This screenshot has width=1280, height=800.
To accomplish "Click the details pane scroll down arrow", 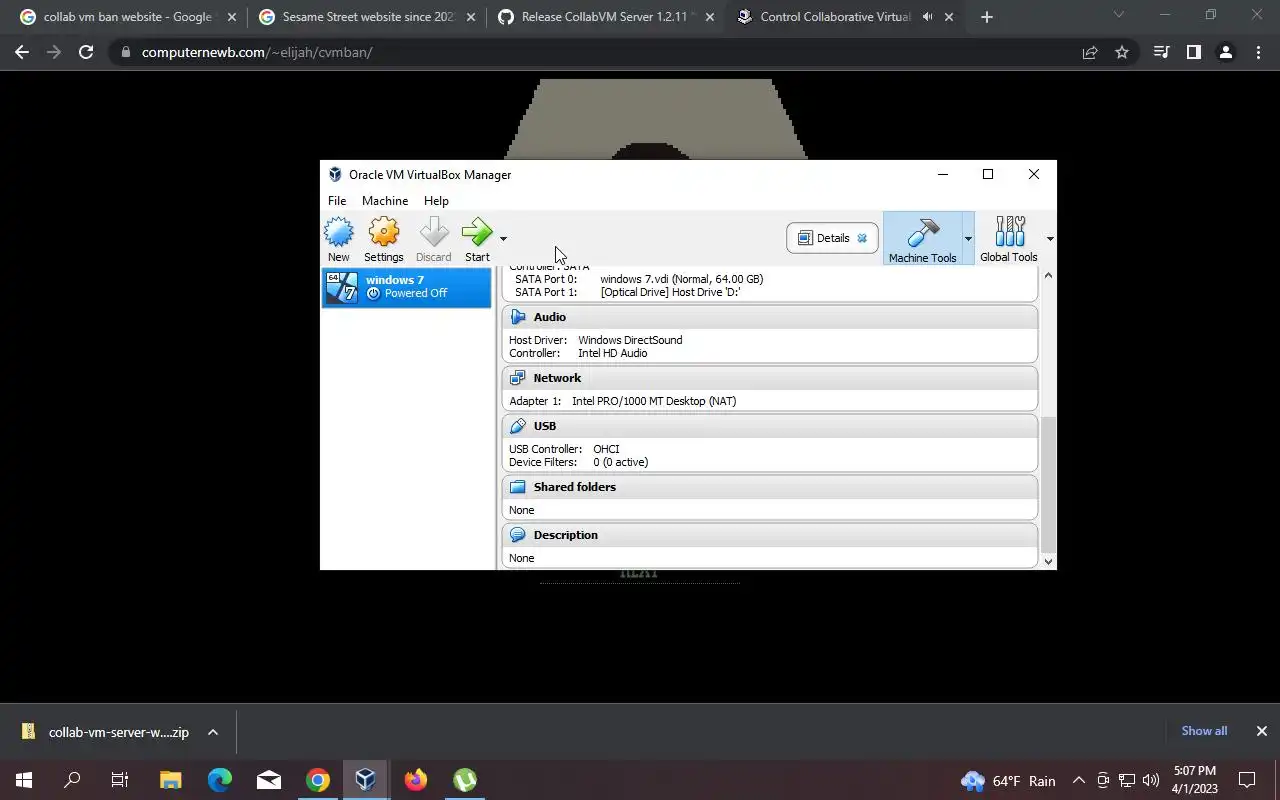I will coord(1048,561).
